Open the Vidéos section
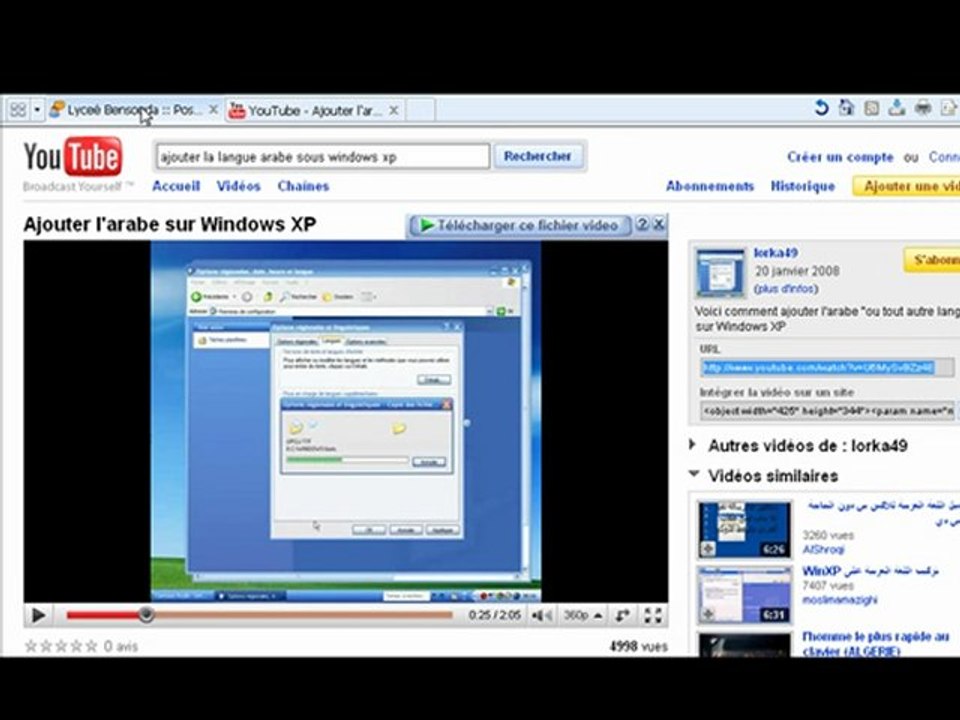 pos(238,186)
